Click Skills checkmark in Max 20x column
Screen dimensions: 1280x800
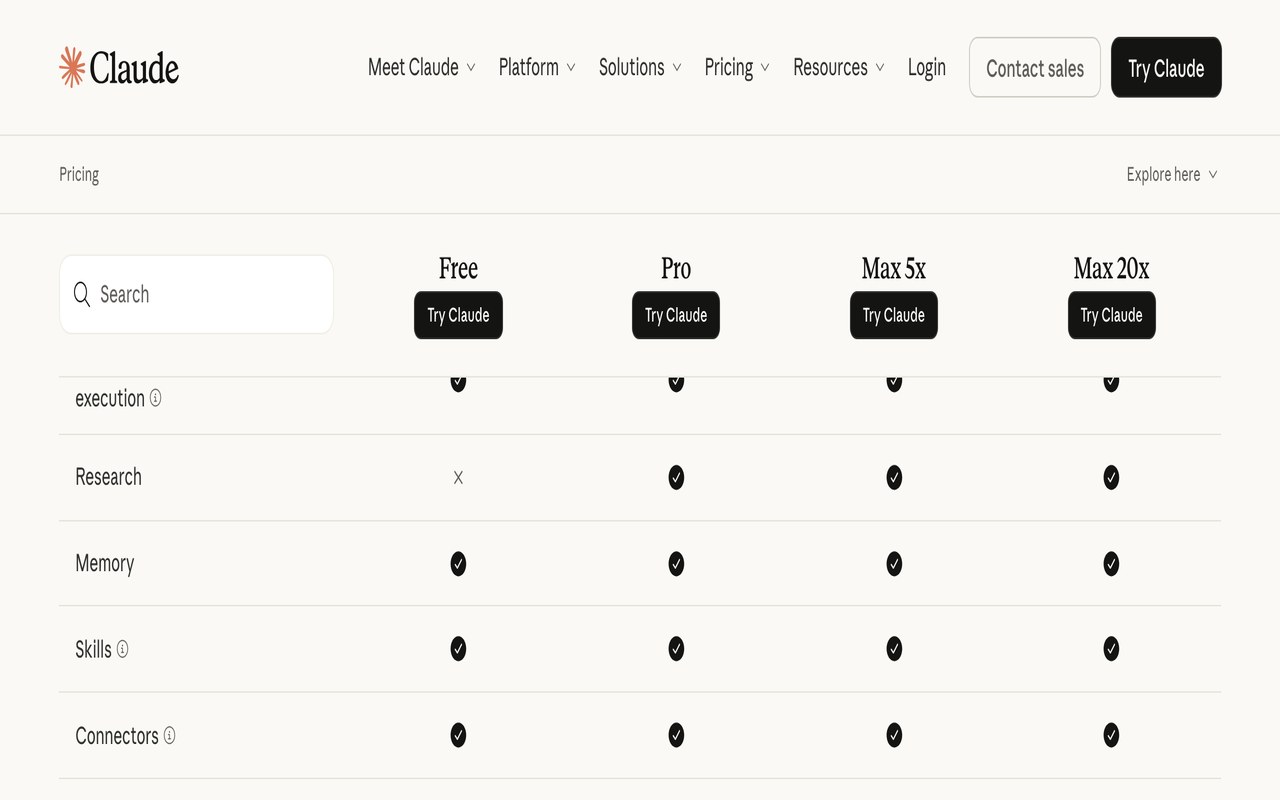(x=1111, y=649)
